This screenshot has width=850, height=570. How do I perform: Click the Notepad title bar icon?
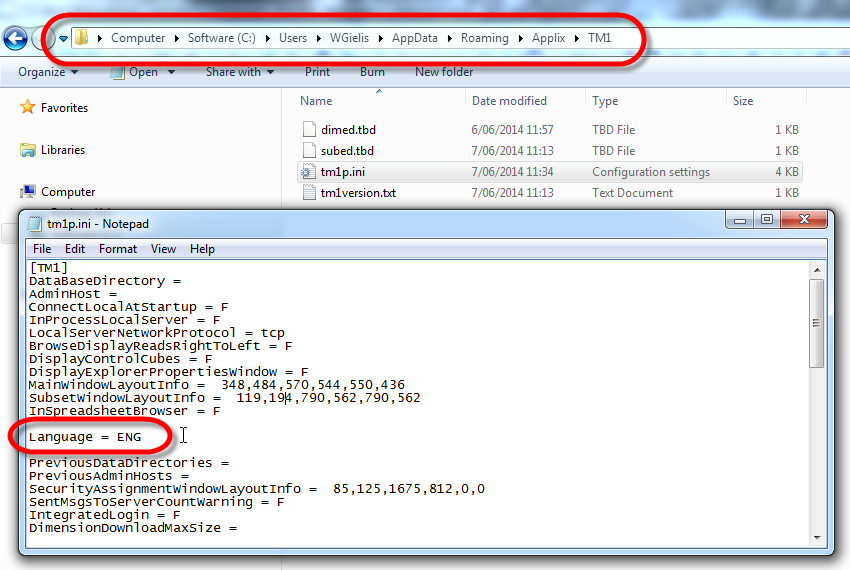point(35,224)
